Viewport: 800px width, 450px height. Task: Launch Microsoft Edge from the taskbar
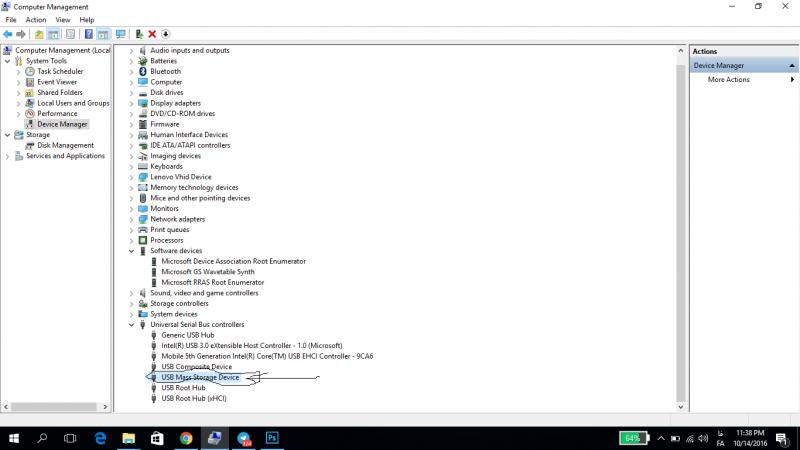click(x=101, y=438)
